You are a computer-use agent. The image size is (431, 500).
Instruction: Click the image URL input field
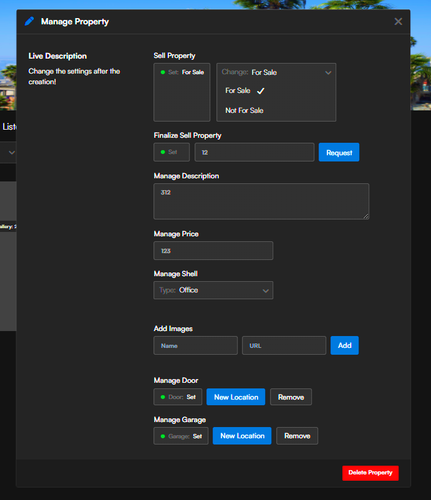tap(284, 346)
